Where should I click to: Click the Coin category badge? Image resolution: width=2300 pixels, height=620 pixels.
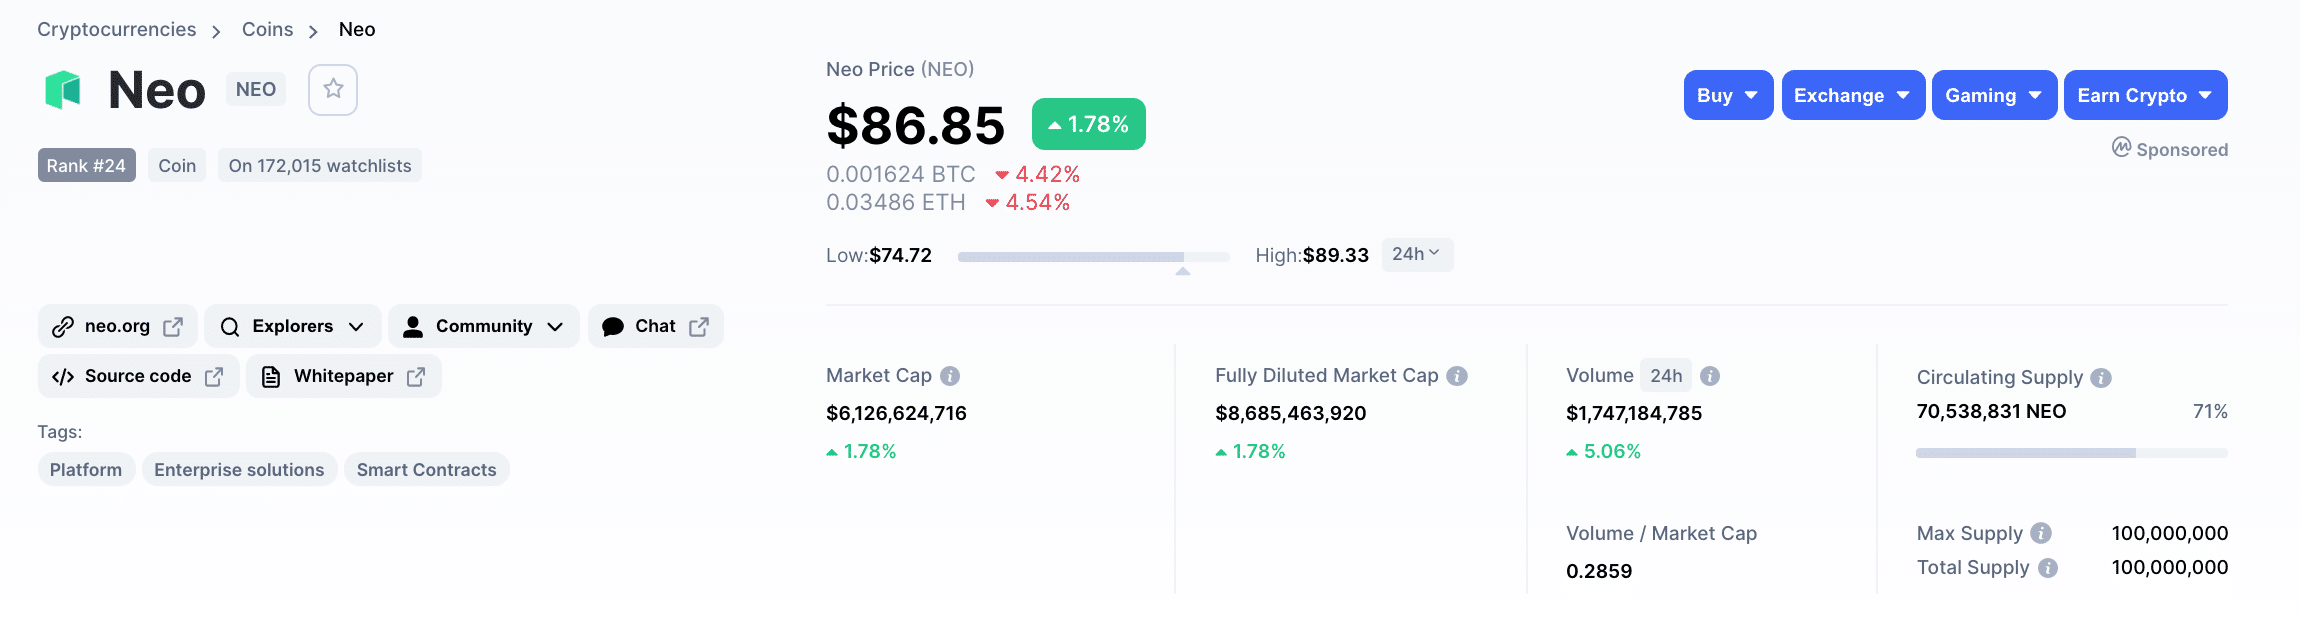tap(177, 166)
